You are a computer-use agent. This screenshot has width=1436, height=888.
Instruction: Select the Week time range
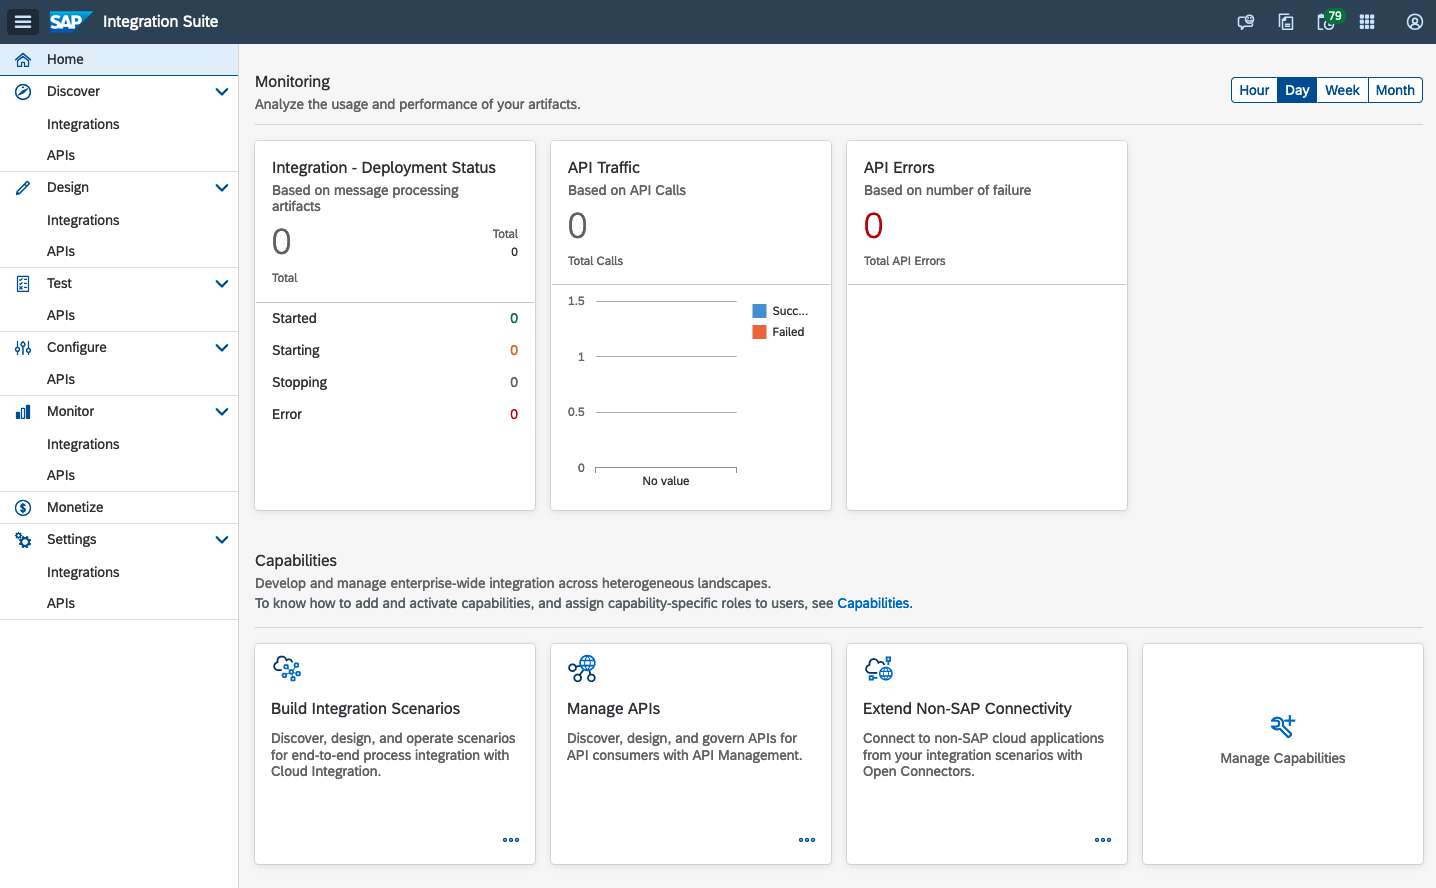(1342, 90)
